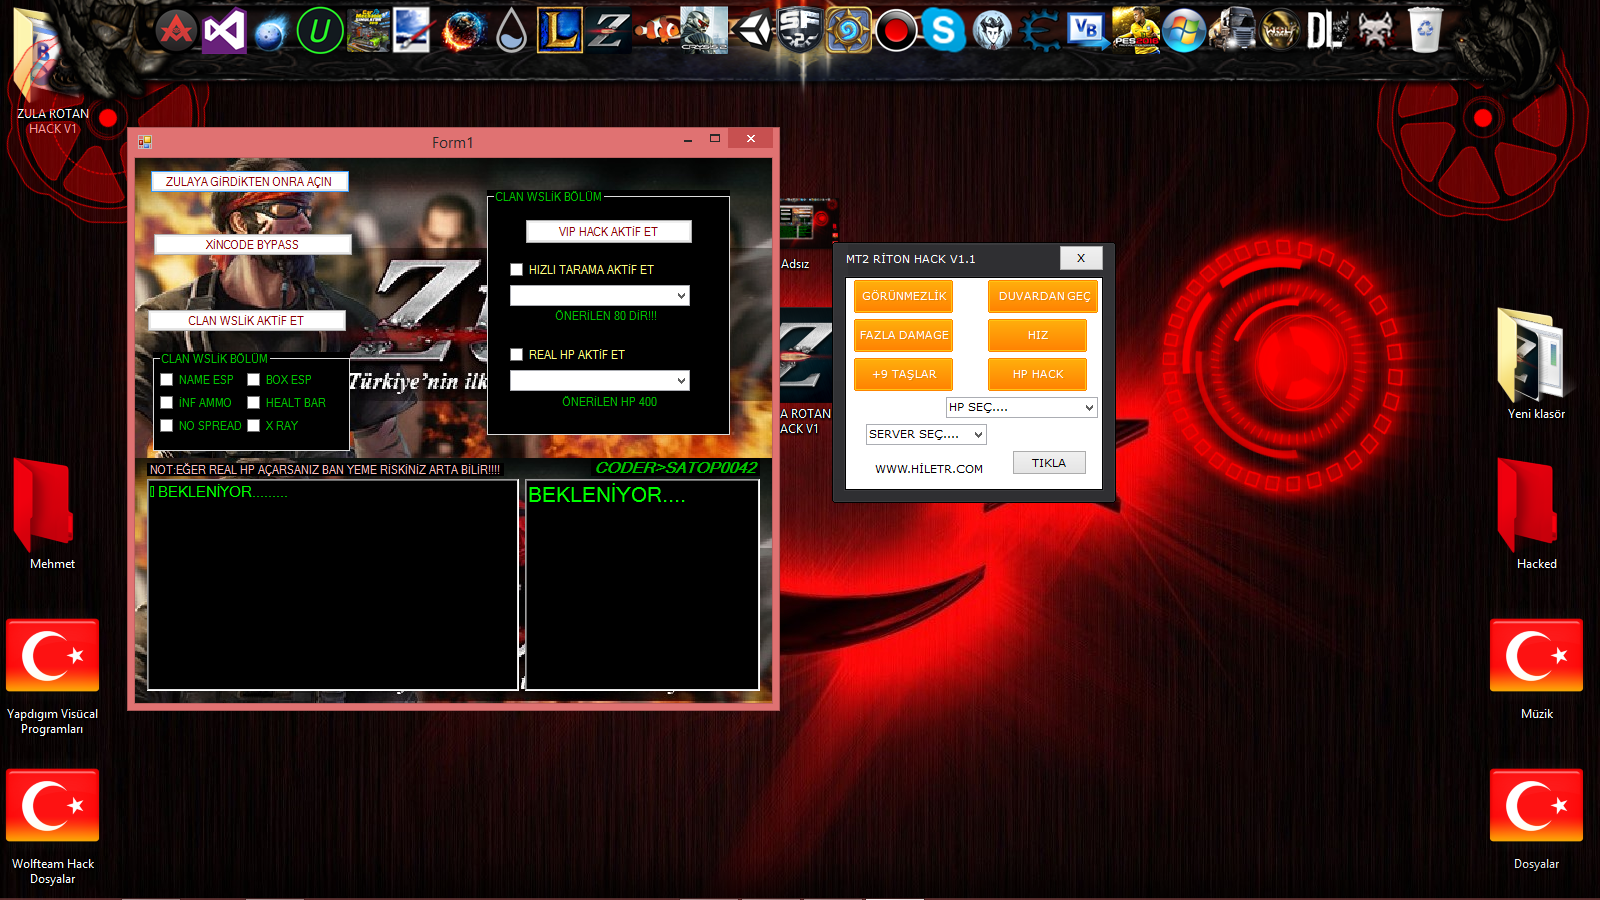Open Car Mechanic Simulator from the dock
The width and height of the screenshot is (1600, 900).
coord(368,31)
